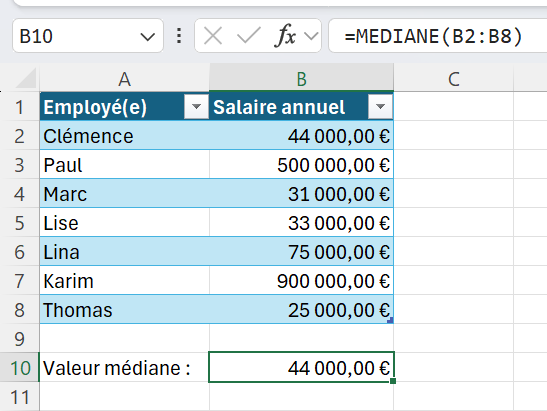The height and width of the screenshot is (411, 547).
Task: Open the Salaire annuel filter dropdown
Action: 380,107
